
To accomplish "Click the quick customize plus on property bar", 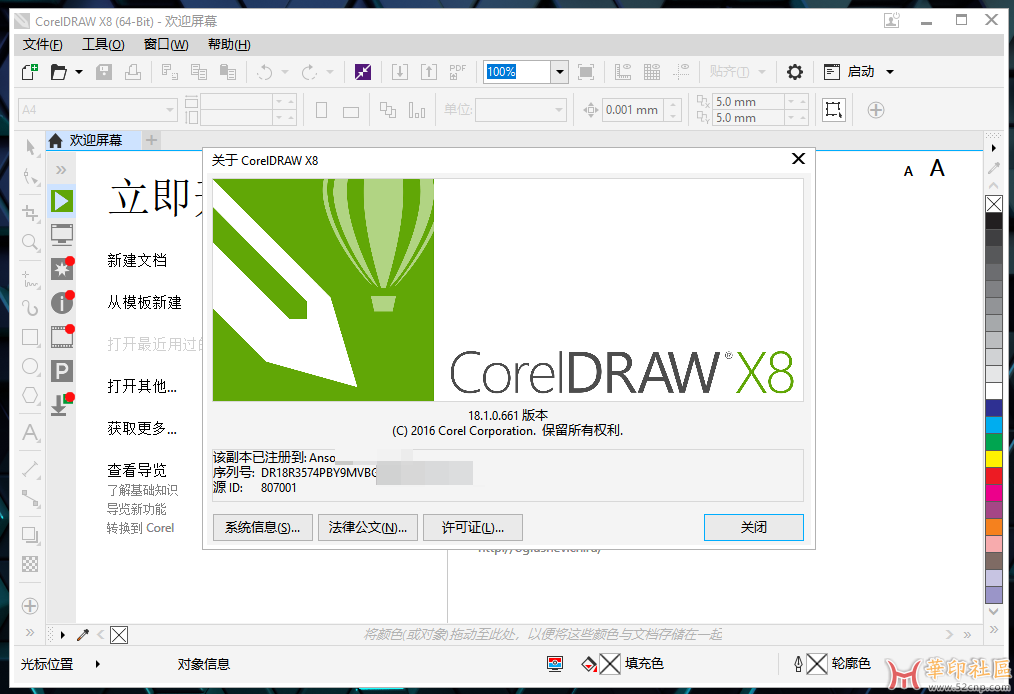I will point(876,111).
